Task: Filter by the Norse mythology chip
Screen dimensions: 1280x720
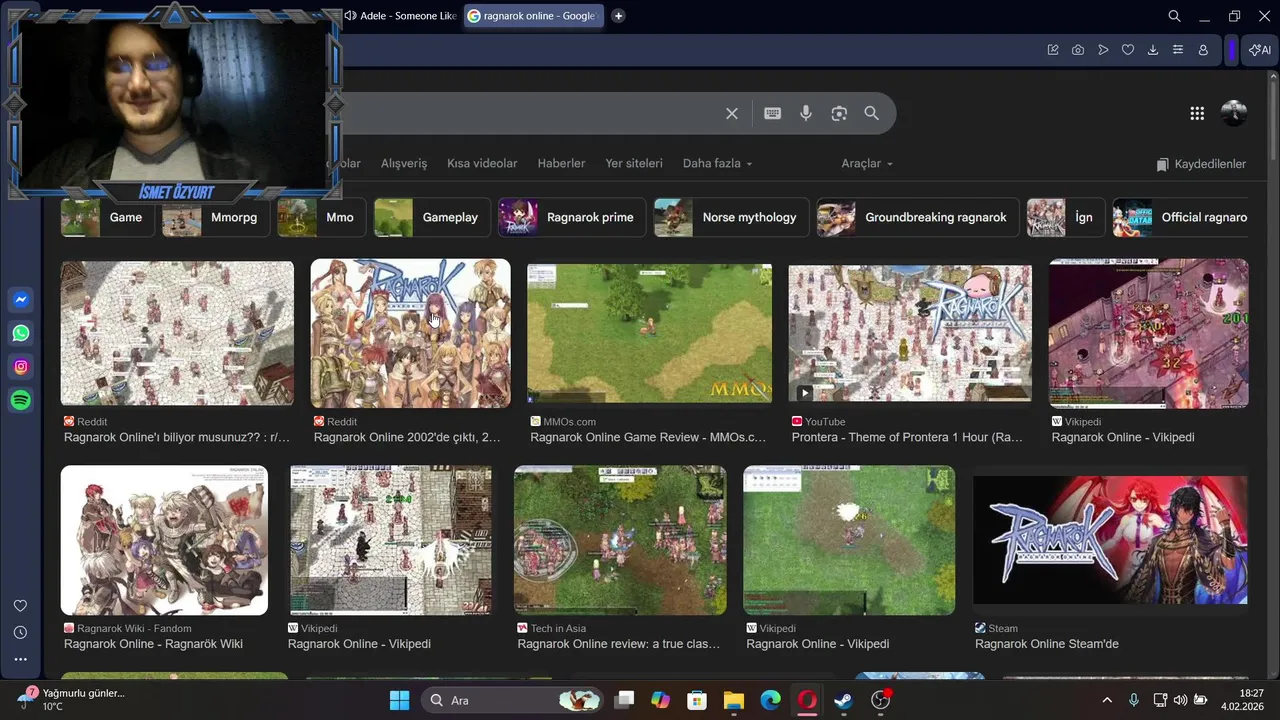Action: click(731, 217)
